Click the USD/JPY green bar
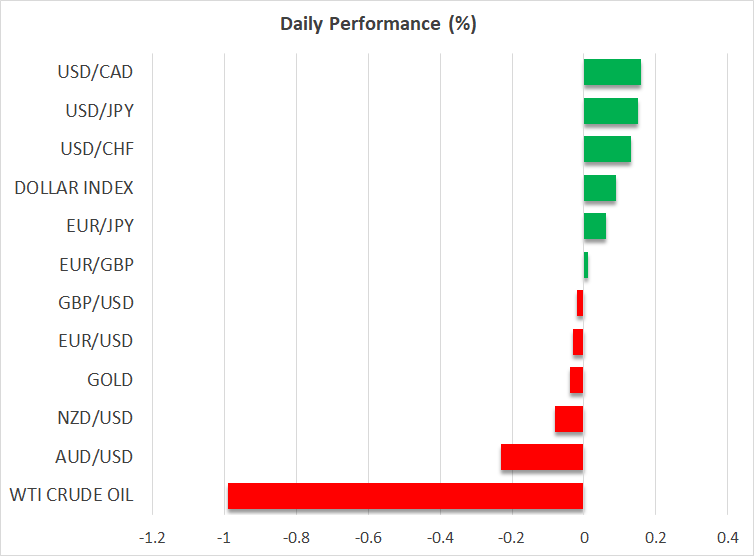Image resolution: width=754 pixels, height=556 pixels. tap(610, 111)
